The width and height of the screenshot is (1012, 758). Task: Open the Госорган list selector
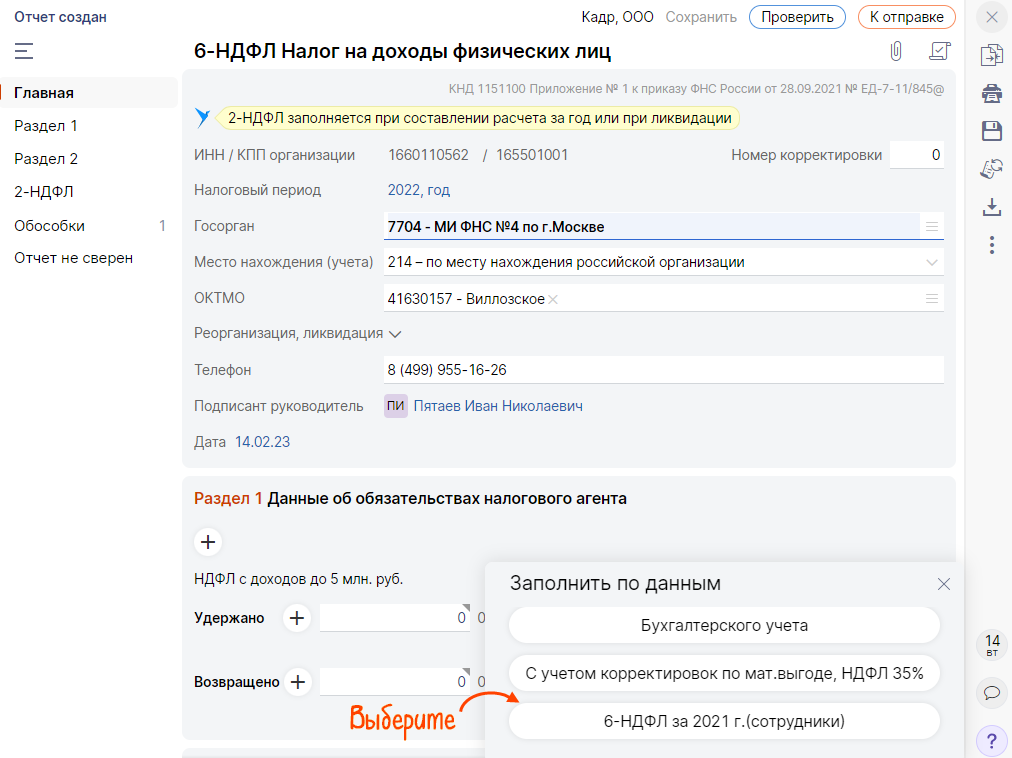point(932,227)
